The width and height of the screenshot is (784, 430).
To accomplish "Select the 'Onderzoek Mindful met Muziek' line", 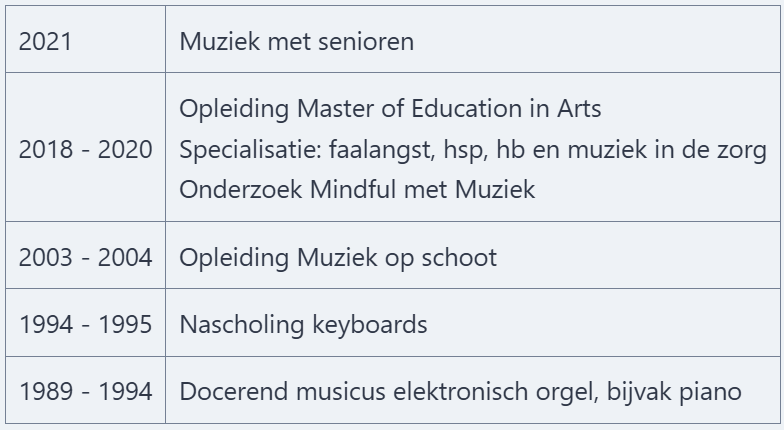I will 357,189.
